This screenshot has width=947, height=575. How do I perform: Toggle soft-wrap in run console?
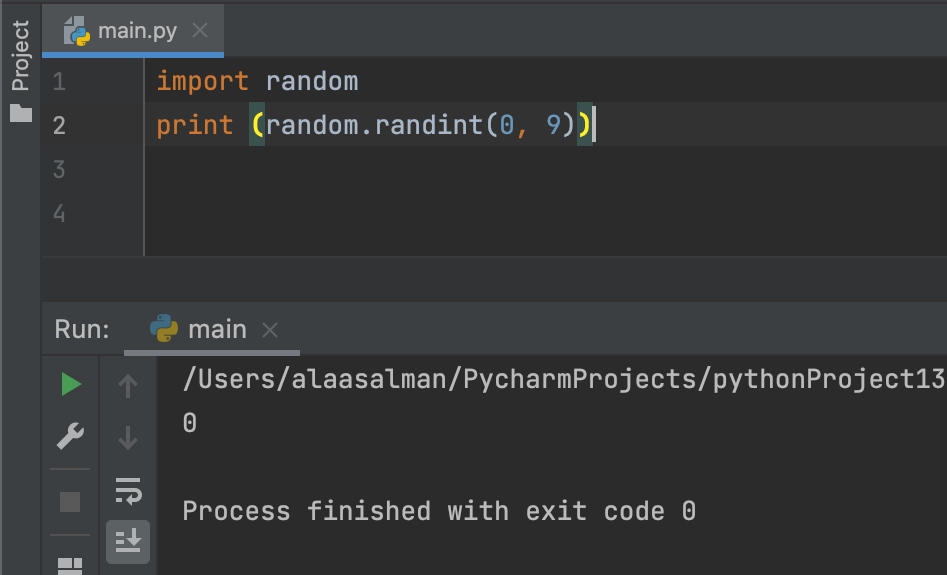pyautogui.click(x=128, y=490)
